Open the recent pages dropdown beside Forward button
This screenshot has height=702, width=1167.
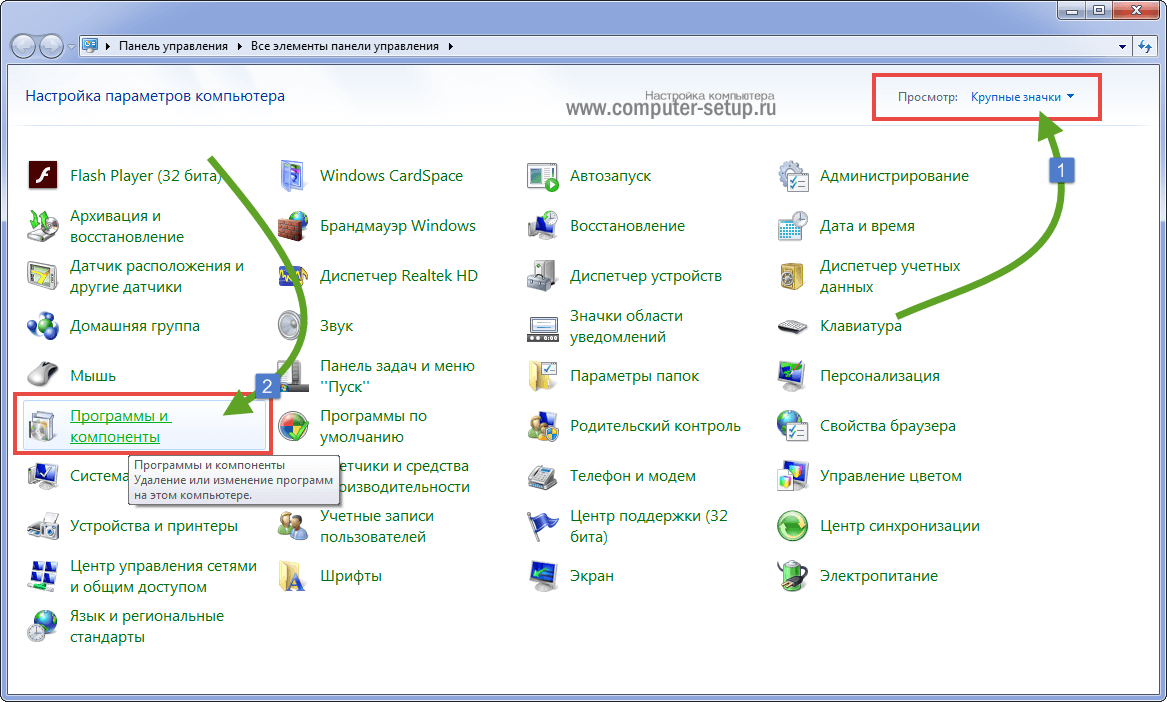tap(71, 46)
